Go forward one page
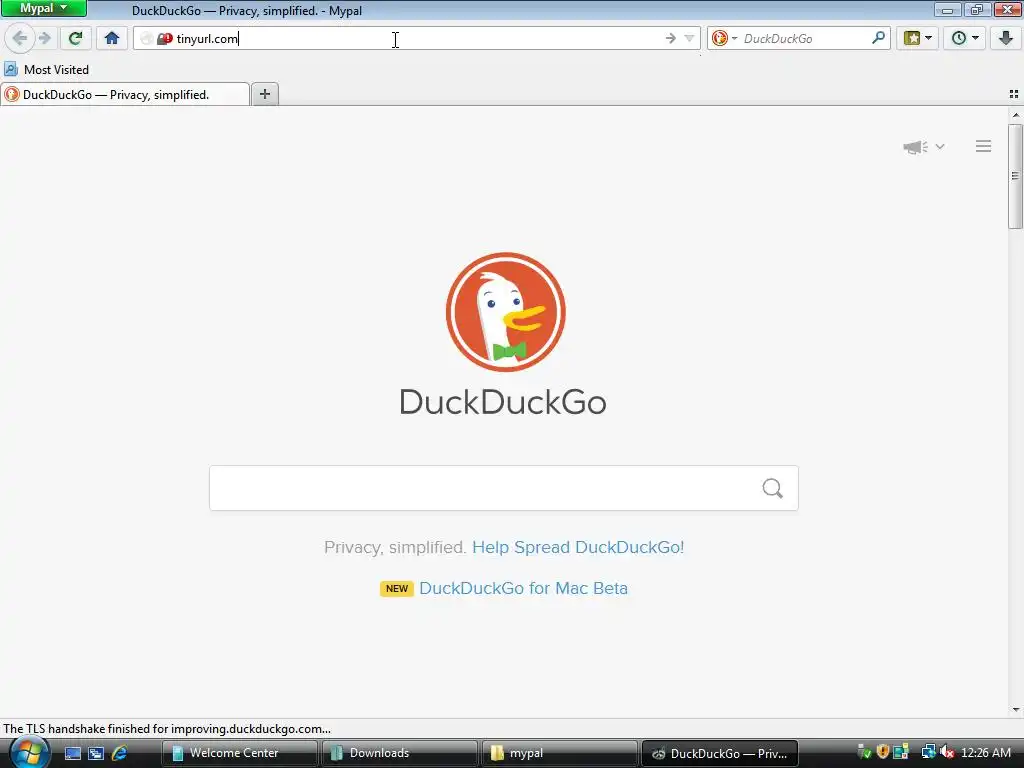1024x768 pixels. coord(45,38)
